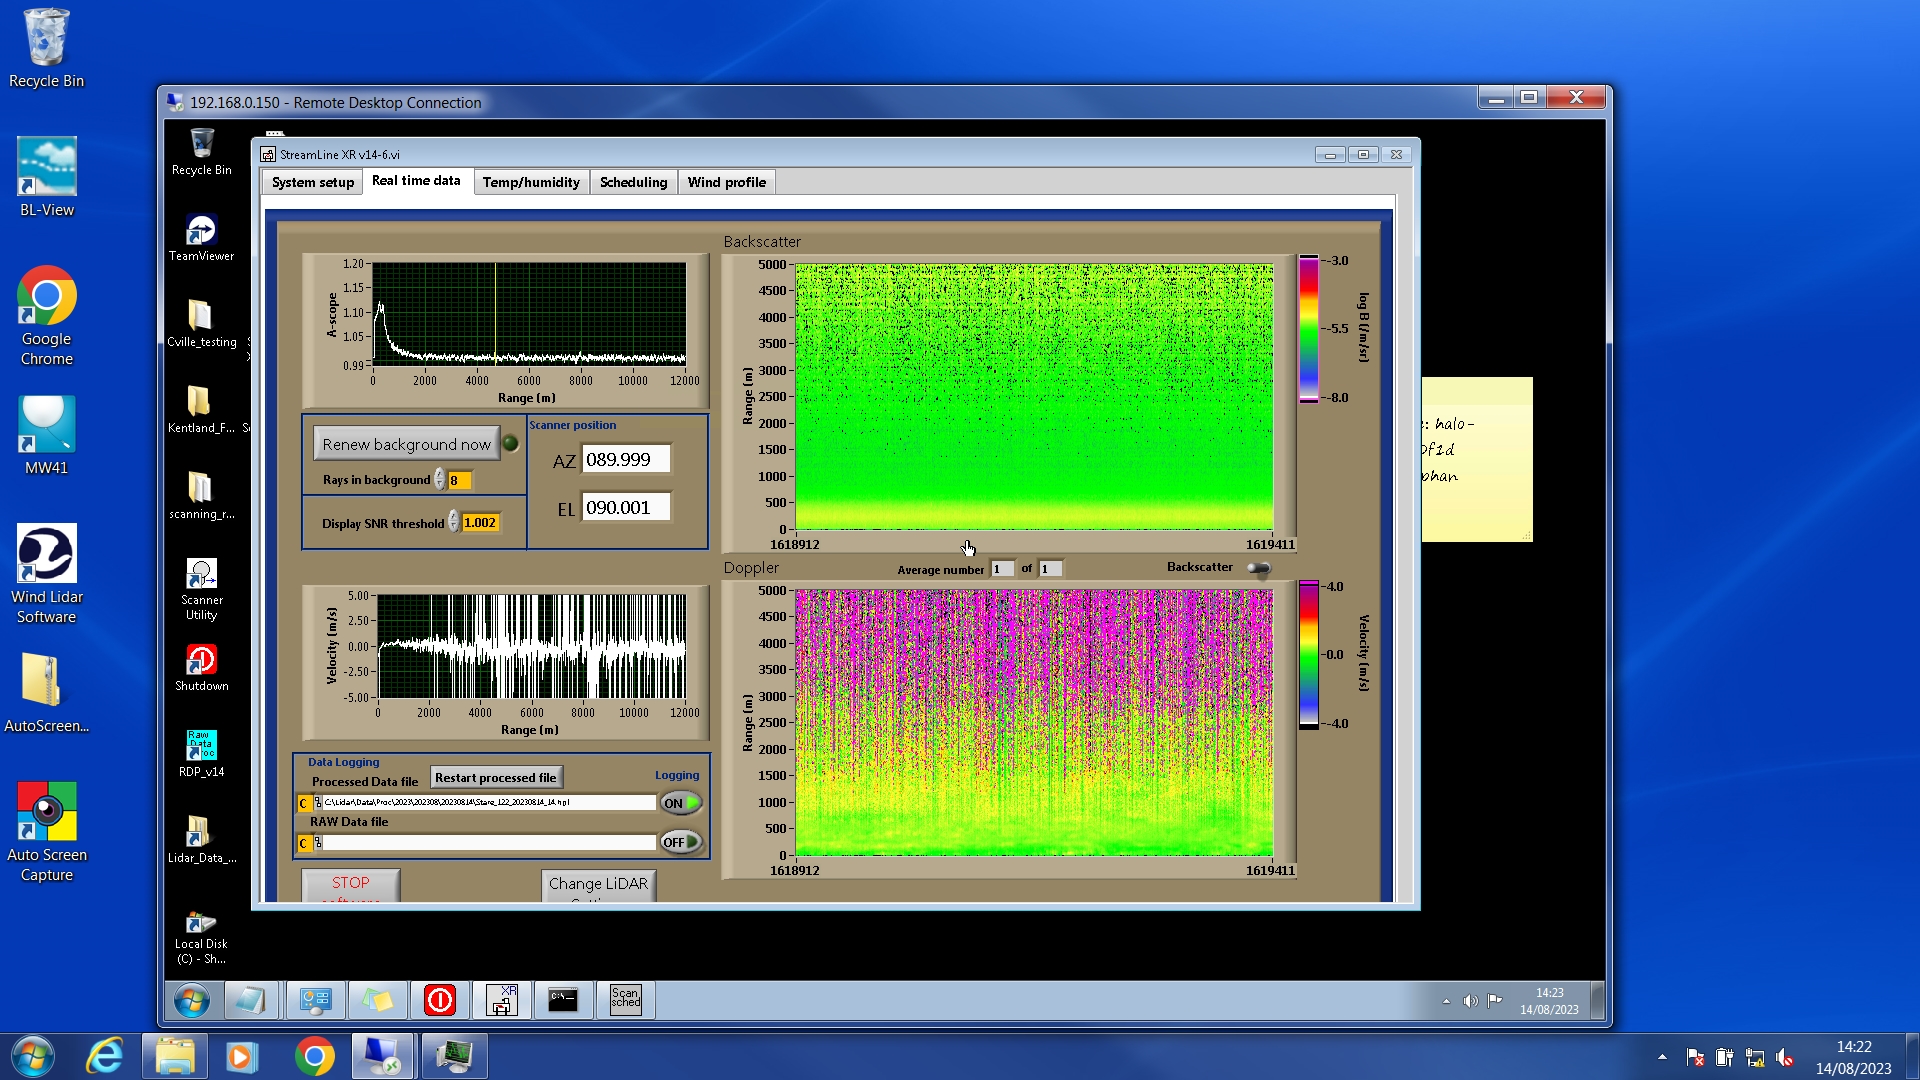Flip the Backscatter toggle switch above Doppler
The image size is (1920, 1080).
[1259, 568]
